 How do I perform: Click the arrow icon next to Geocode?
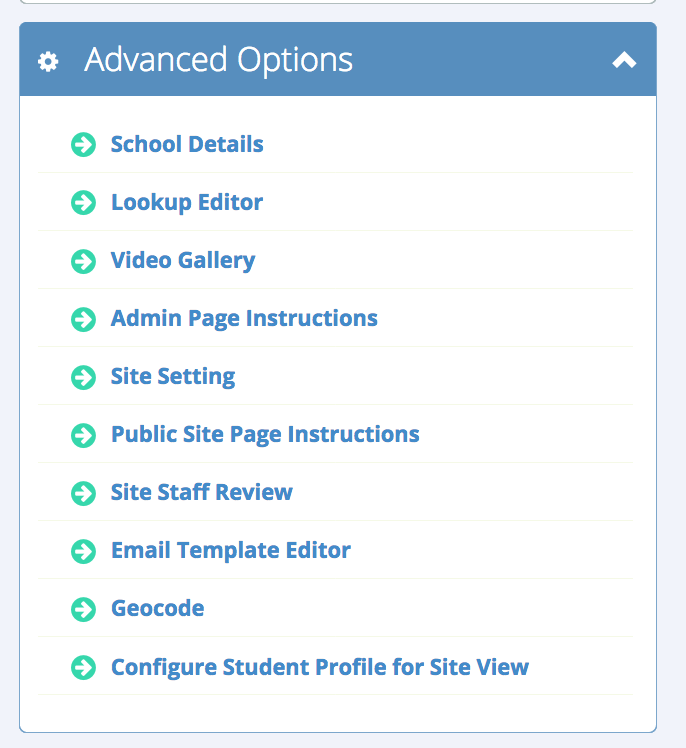[83, 609]
